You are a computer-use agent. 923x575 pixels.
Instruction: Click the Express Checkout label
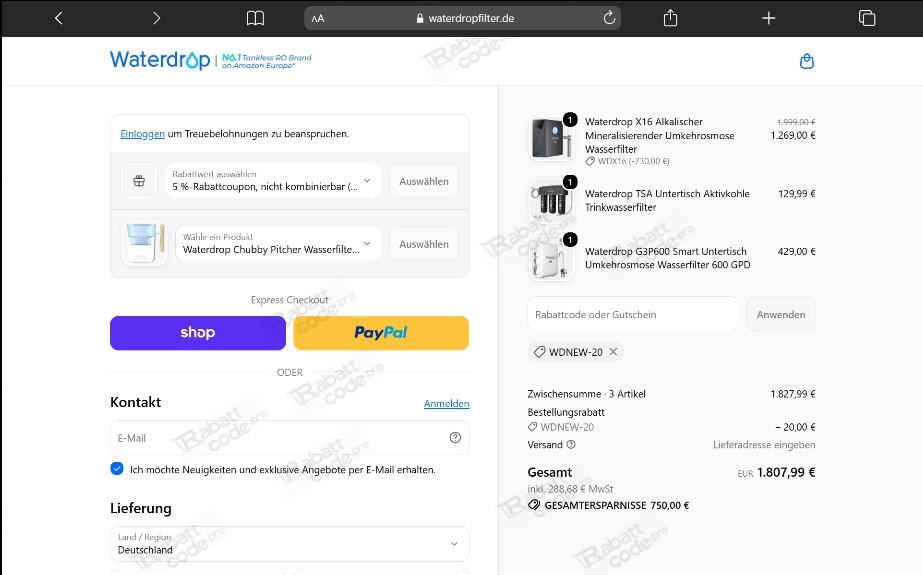290,300
